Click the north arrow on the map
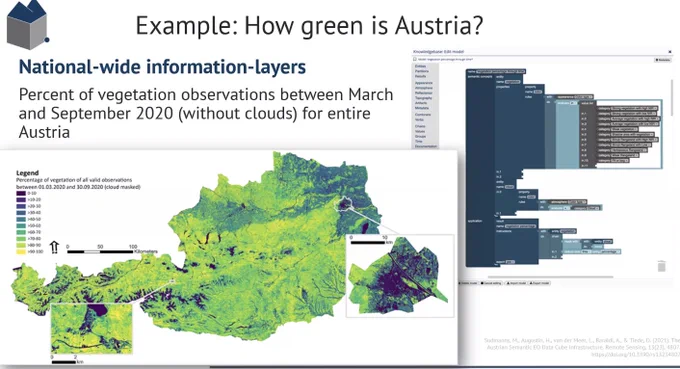The width and height of the screenshot is (680, 369). click(54, 247)
